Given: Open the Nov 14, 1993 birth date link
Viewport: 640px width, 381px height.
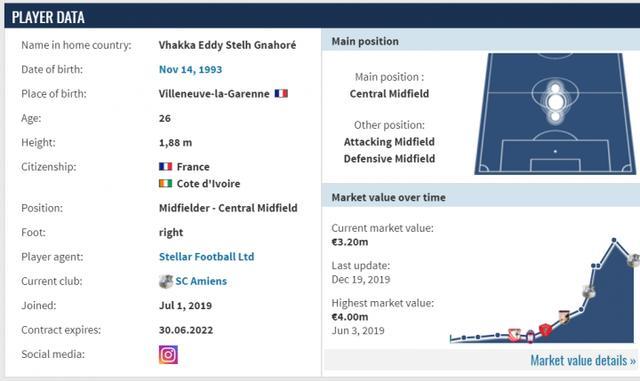Looking at the screenshot, I should pos(190,69).
